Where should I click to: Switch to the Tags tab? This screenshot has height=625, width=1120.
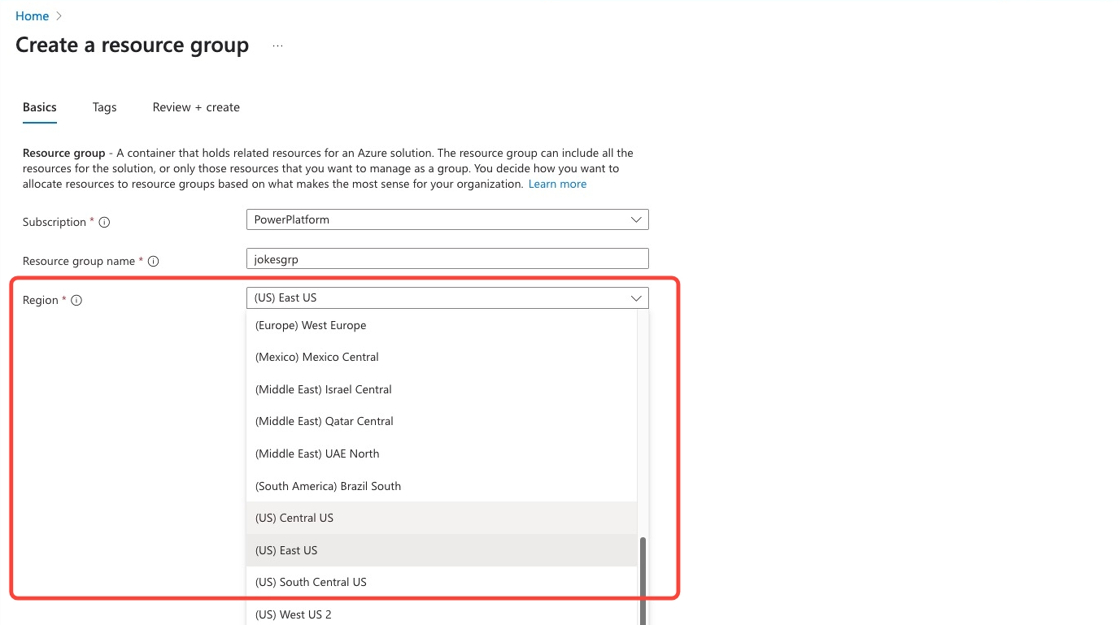(x=104, y=107)
